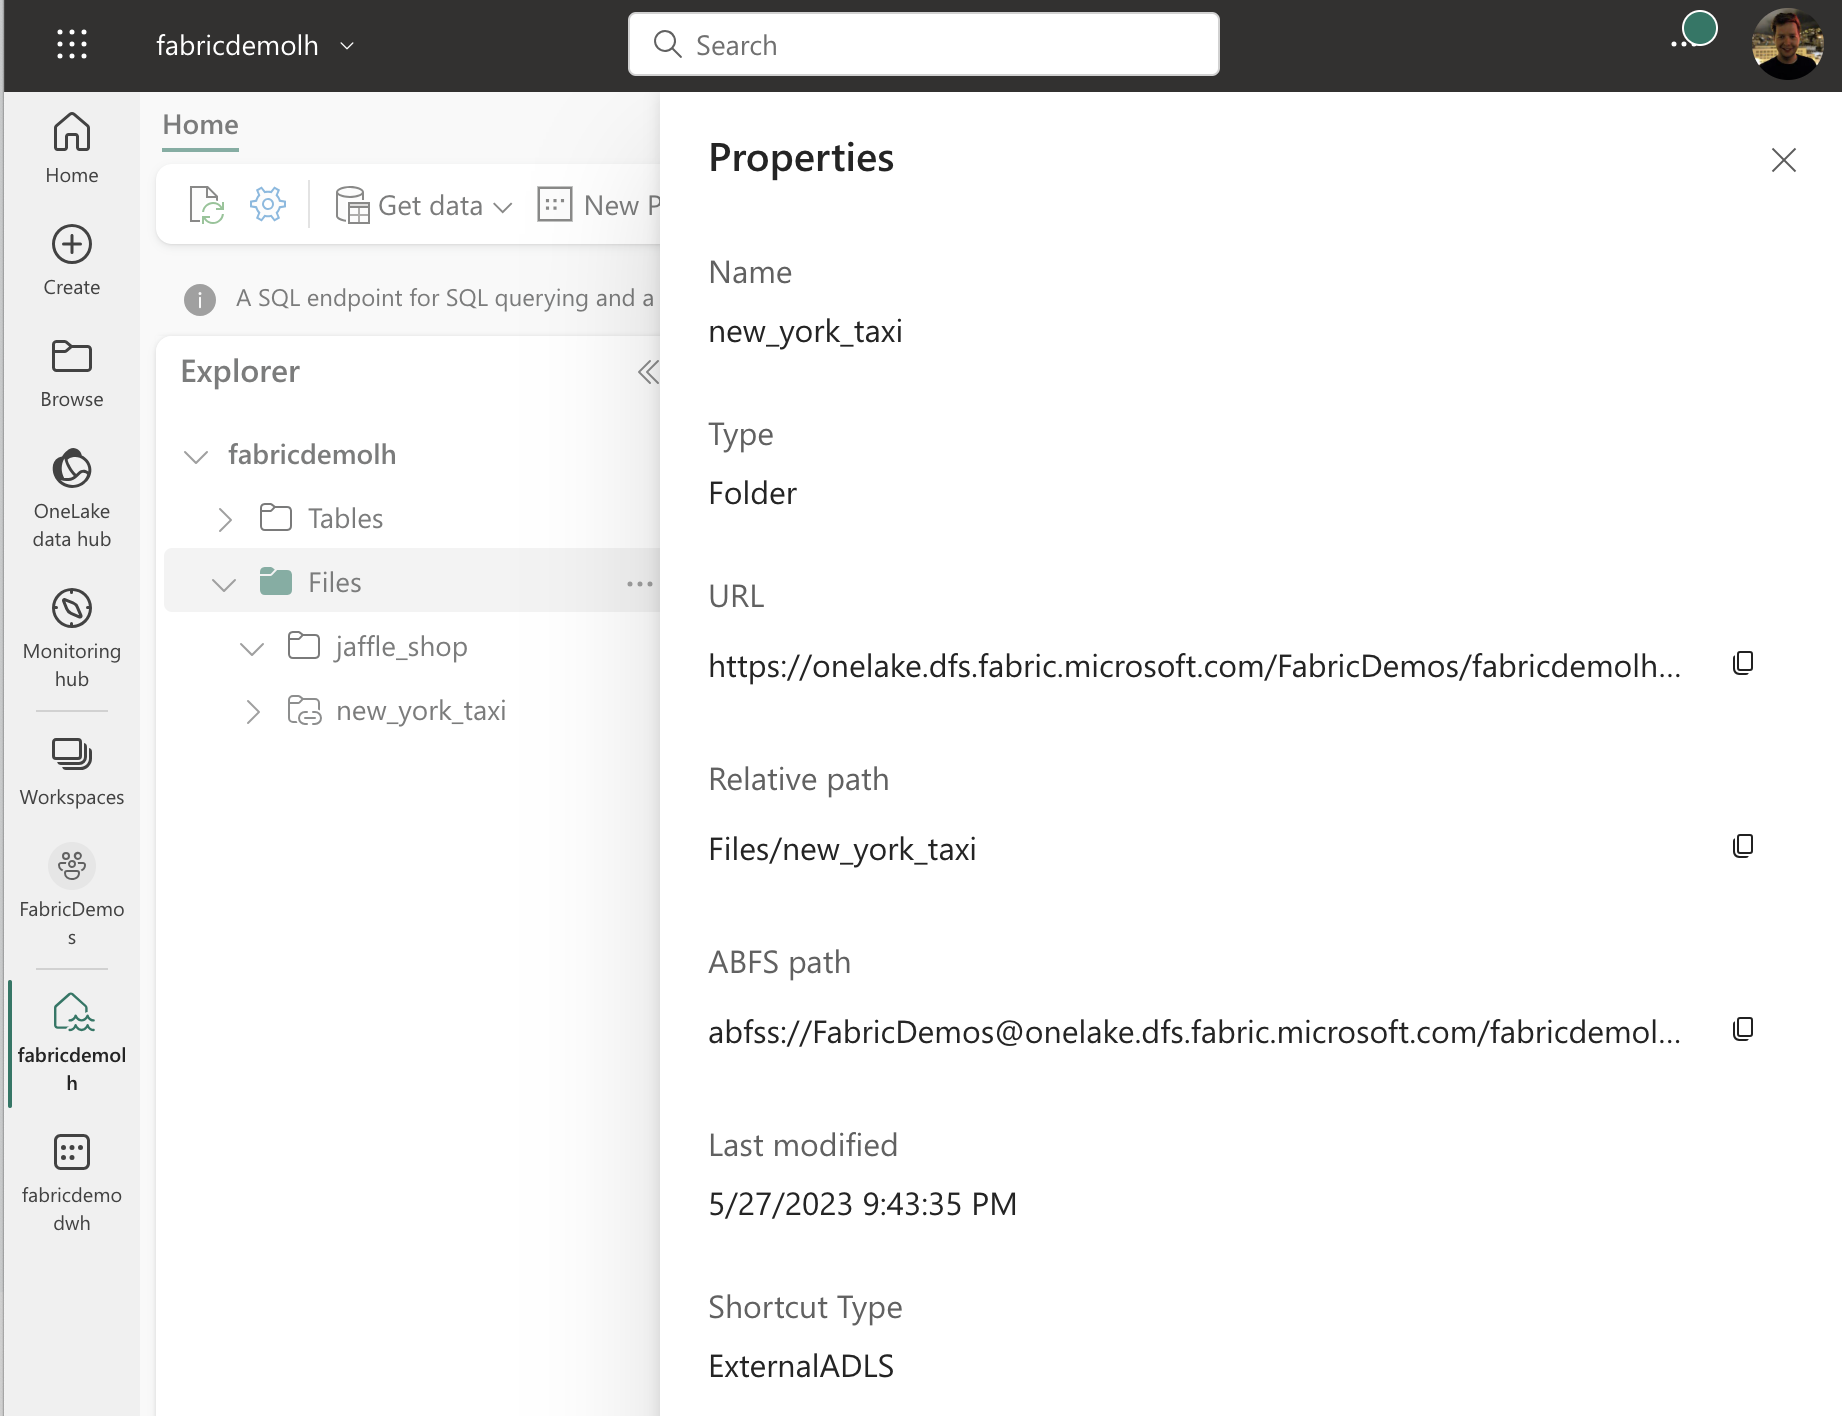
Task: Collapse the Explorer pane
Action: (647, 372)
